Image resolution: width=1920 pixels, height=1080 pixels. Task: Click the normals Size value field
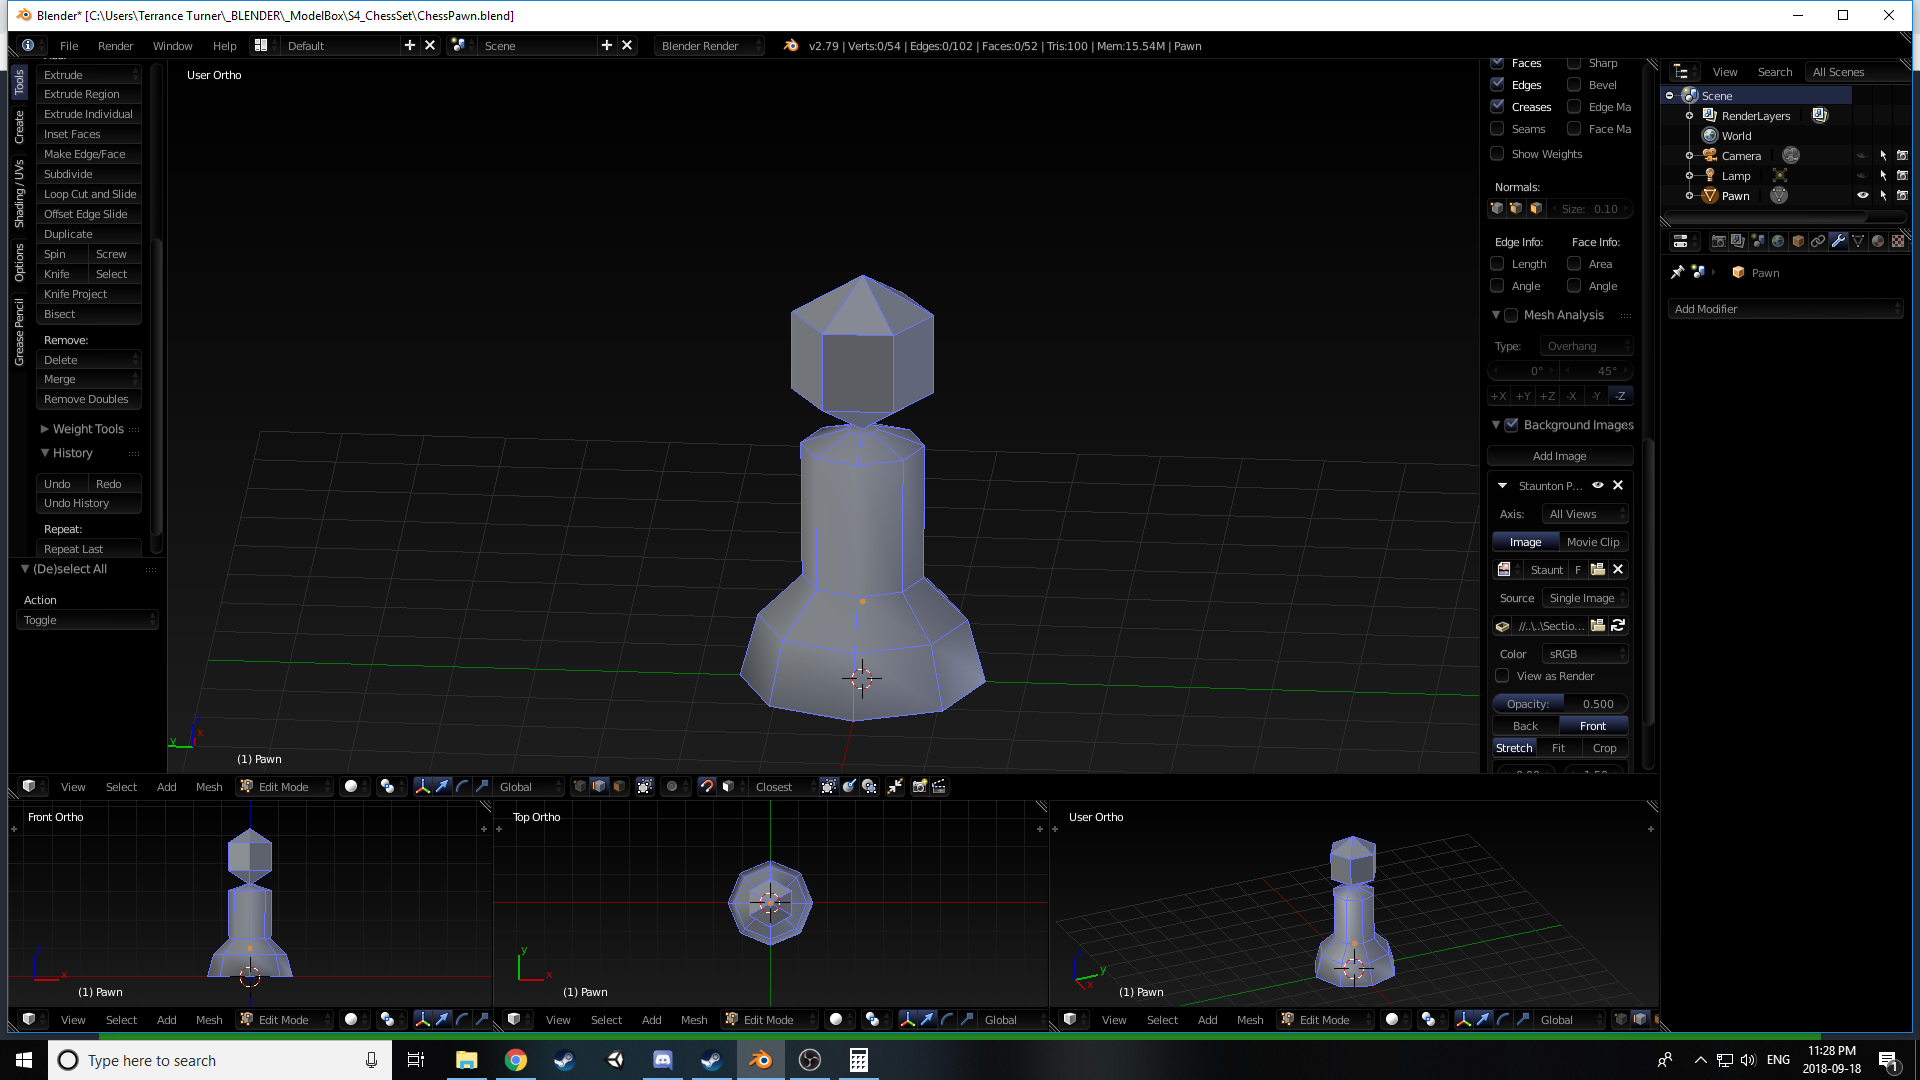pyautogui.click(x=1590, y=209)
